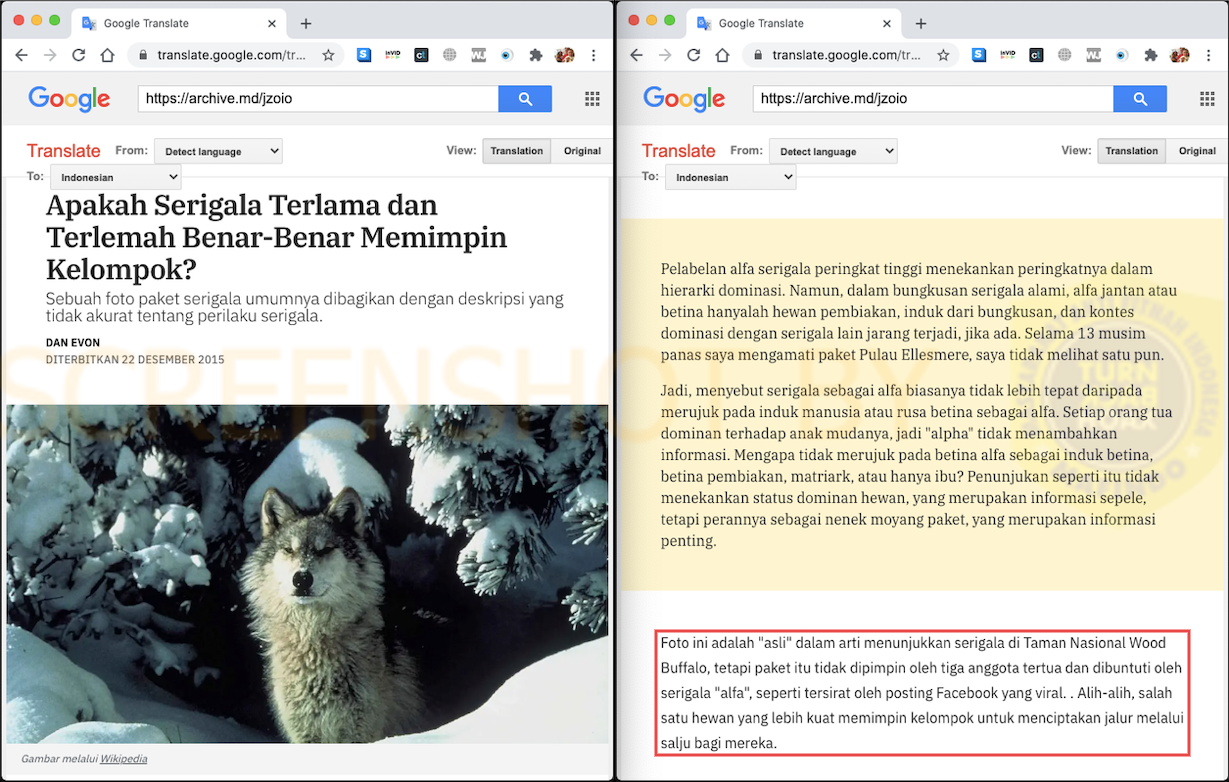The image size is (1229, 782).
Task: Click the Wikipedia link under the wolf image
Action: 123,759
